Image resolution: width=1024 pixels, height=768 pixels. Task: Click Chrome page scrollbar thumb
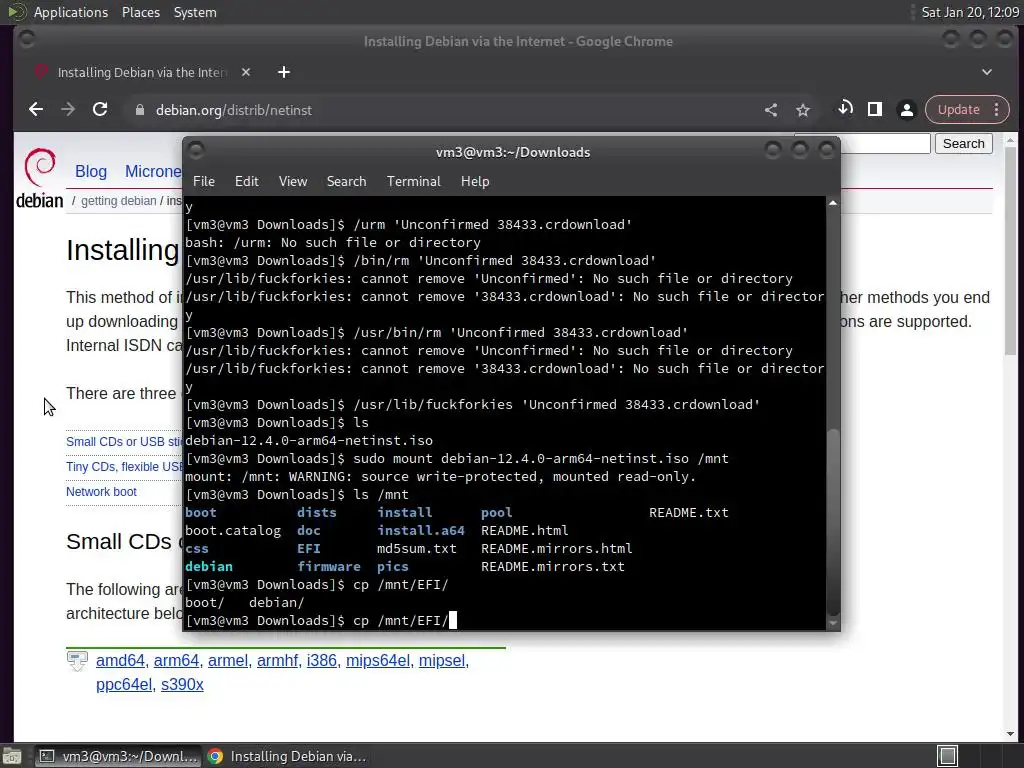(x=1010, y=251)
